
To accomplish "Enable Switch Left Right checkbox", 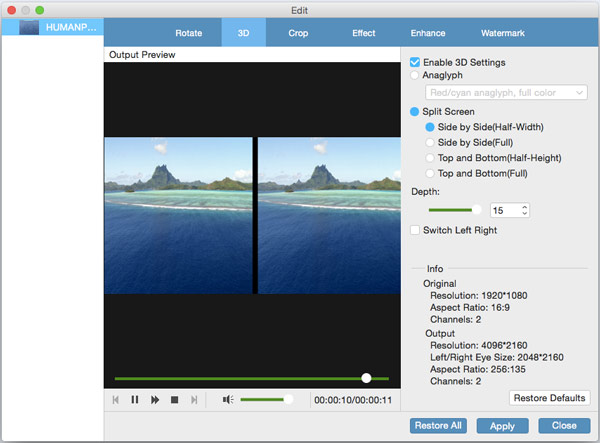I will coord(415,230).
